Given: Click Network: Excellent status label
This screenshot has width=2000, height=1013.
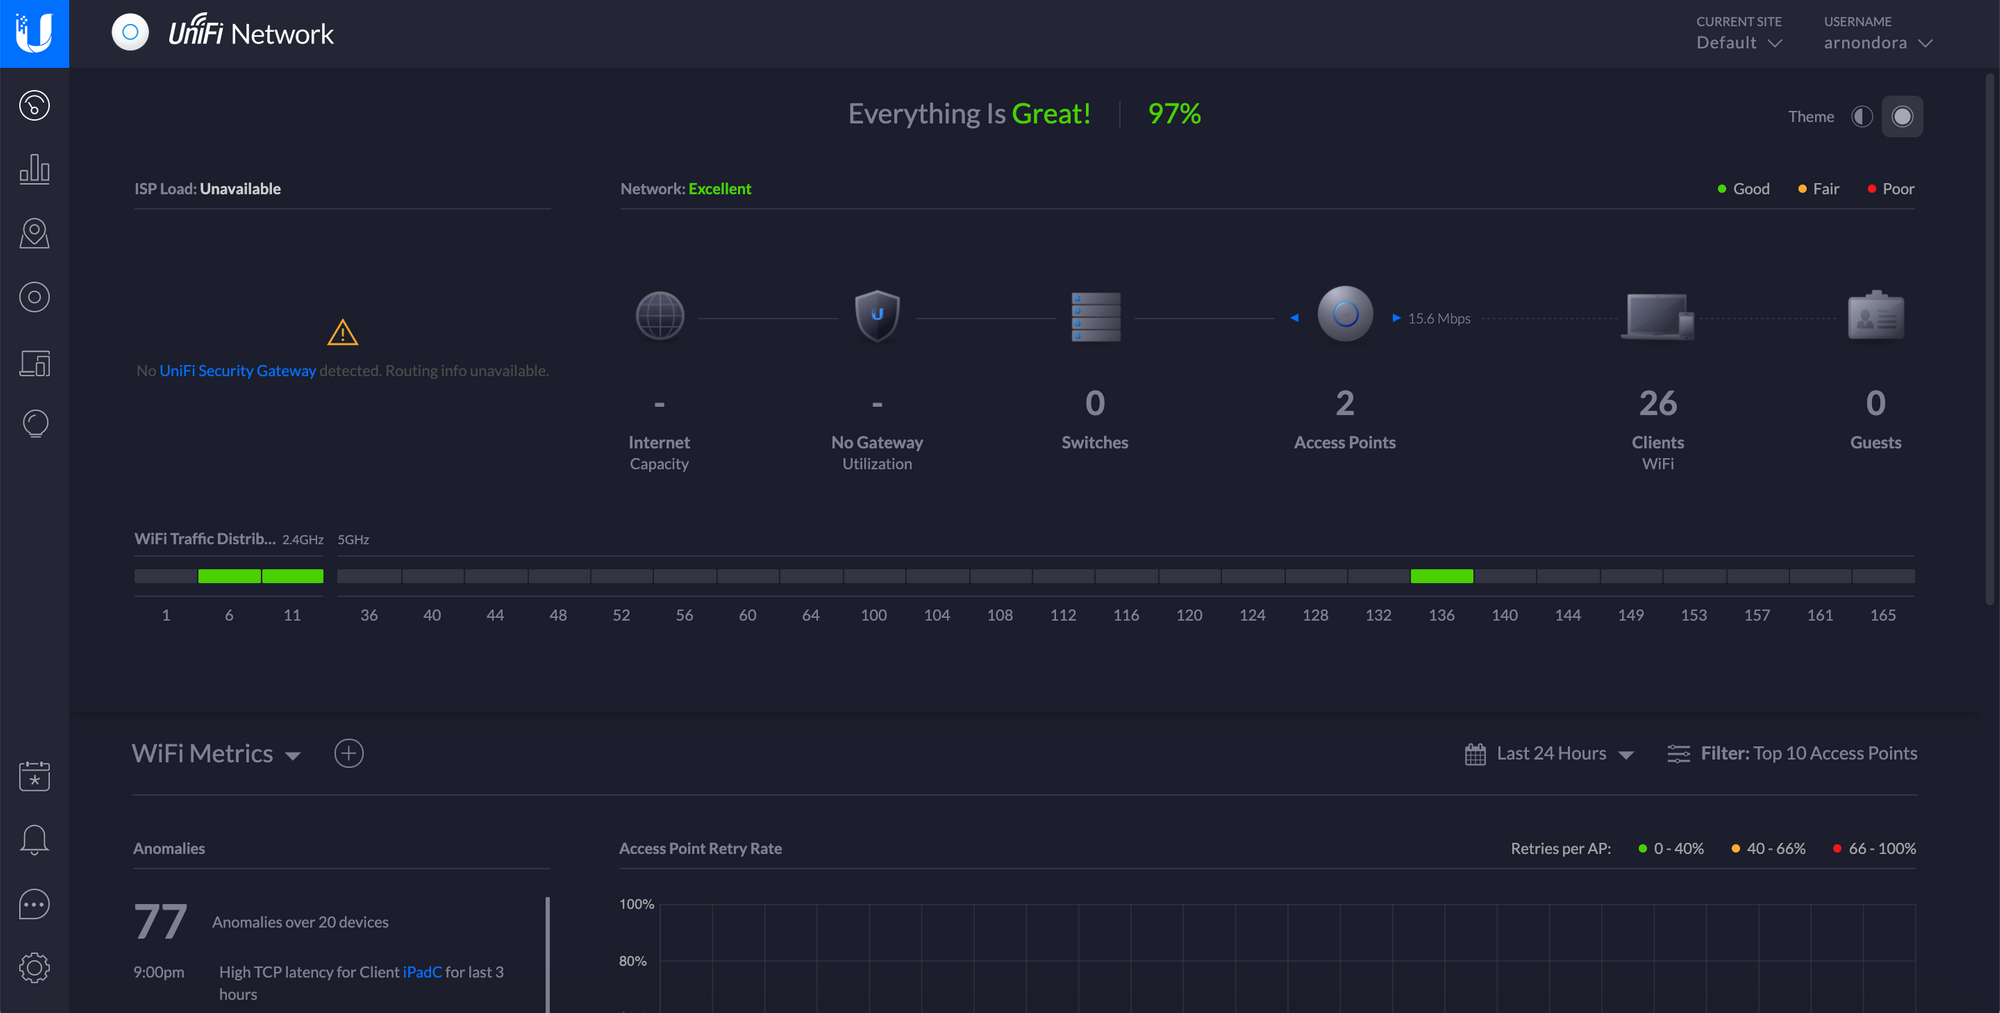Looking at the screenshot, I should [686, 188].
